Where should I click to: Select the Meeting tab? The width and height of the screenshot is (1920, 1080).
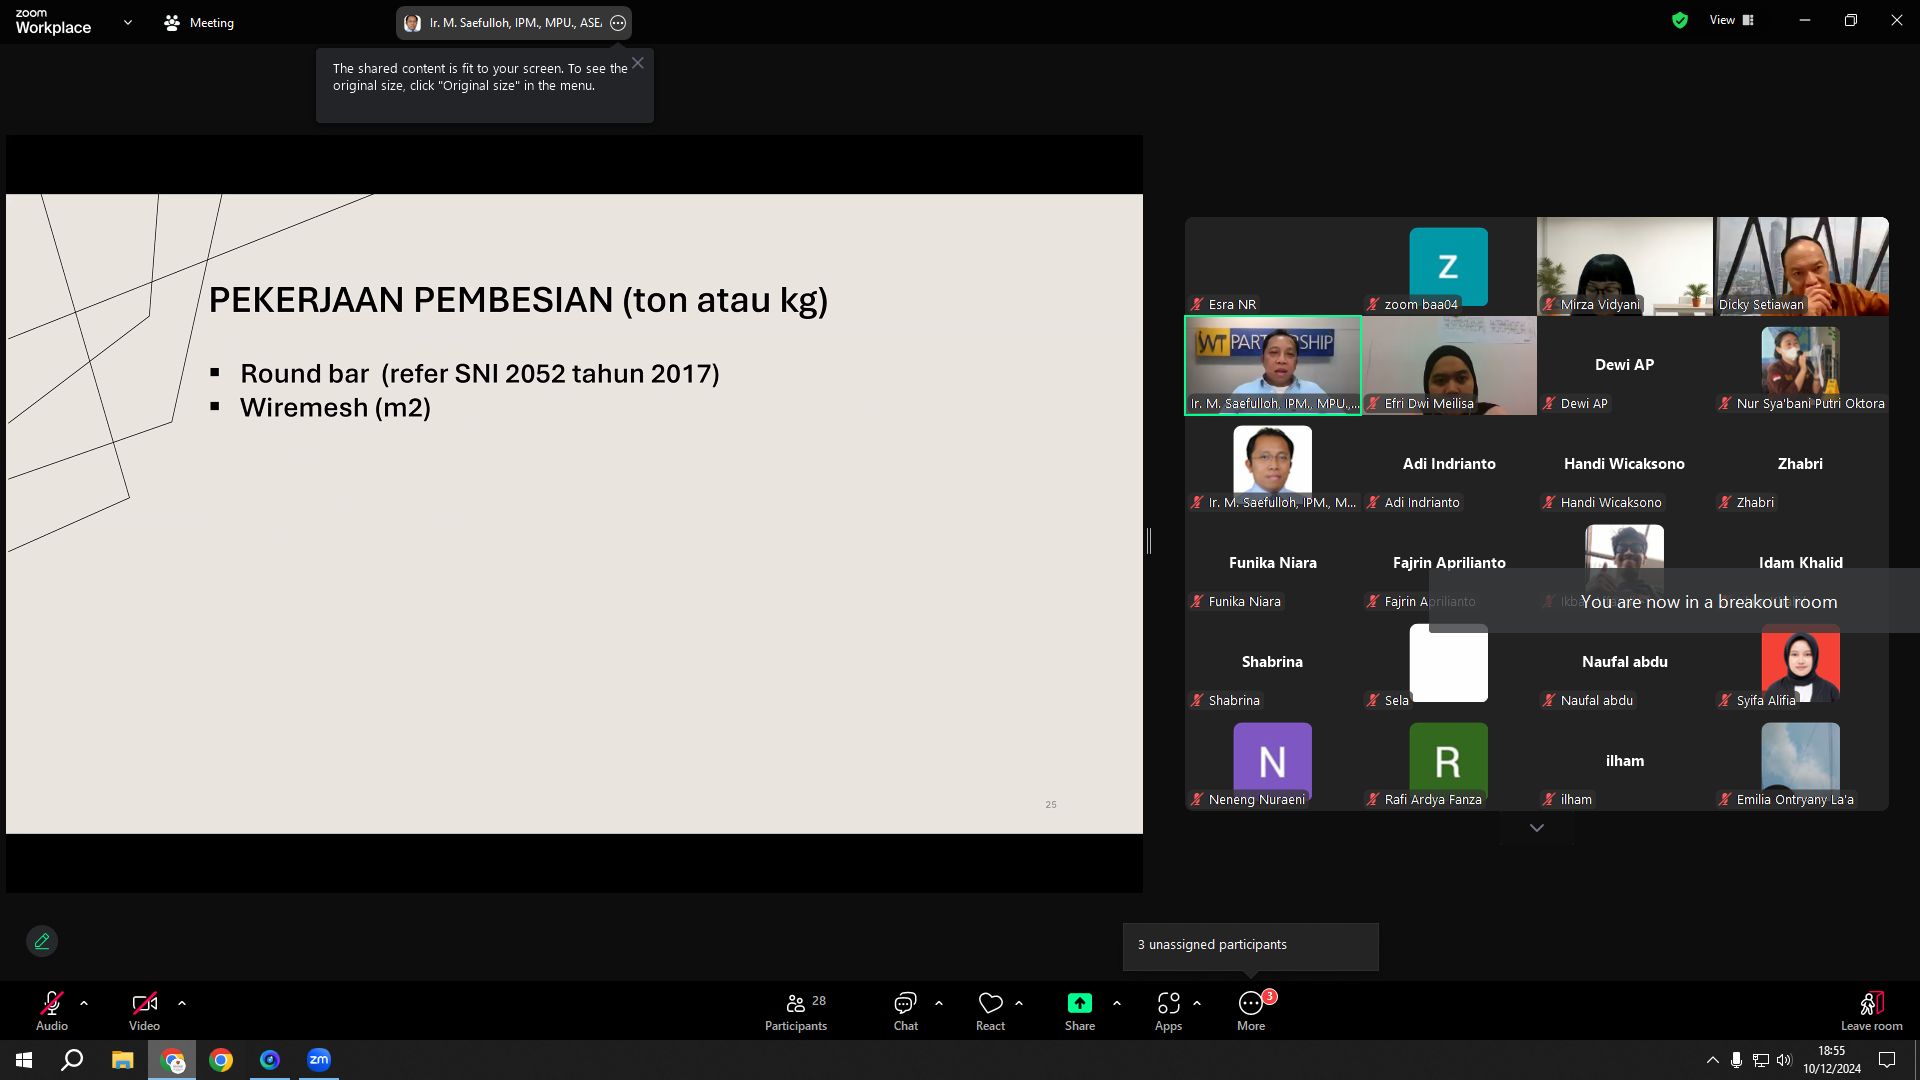[x=199, y=22]
